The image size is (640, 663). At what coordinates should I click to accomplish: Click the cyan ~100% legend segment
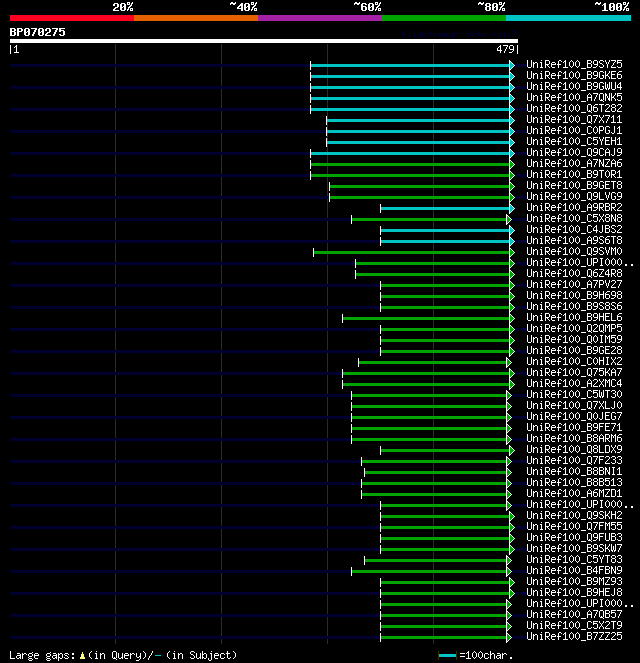tap(568, 18)
